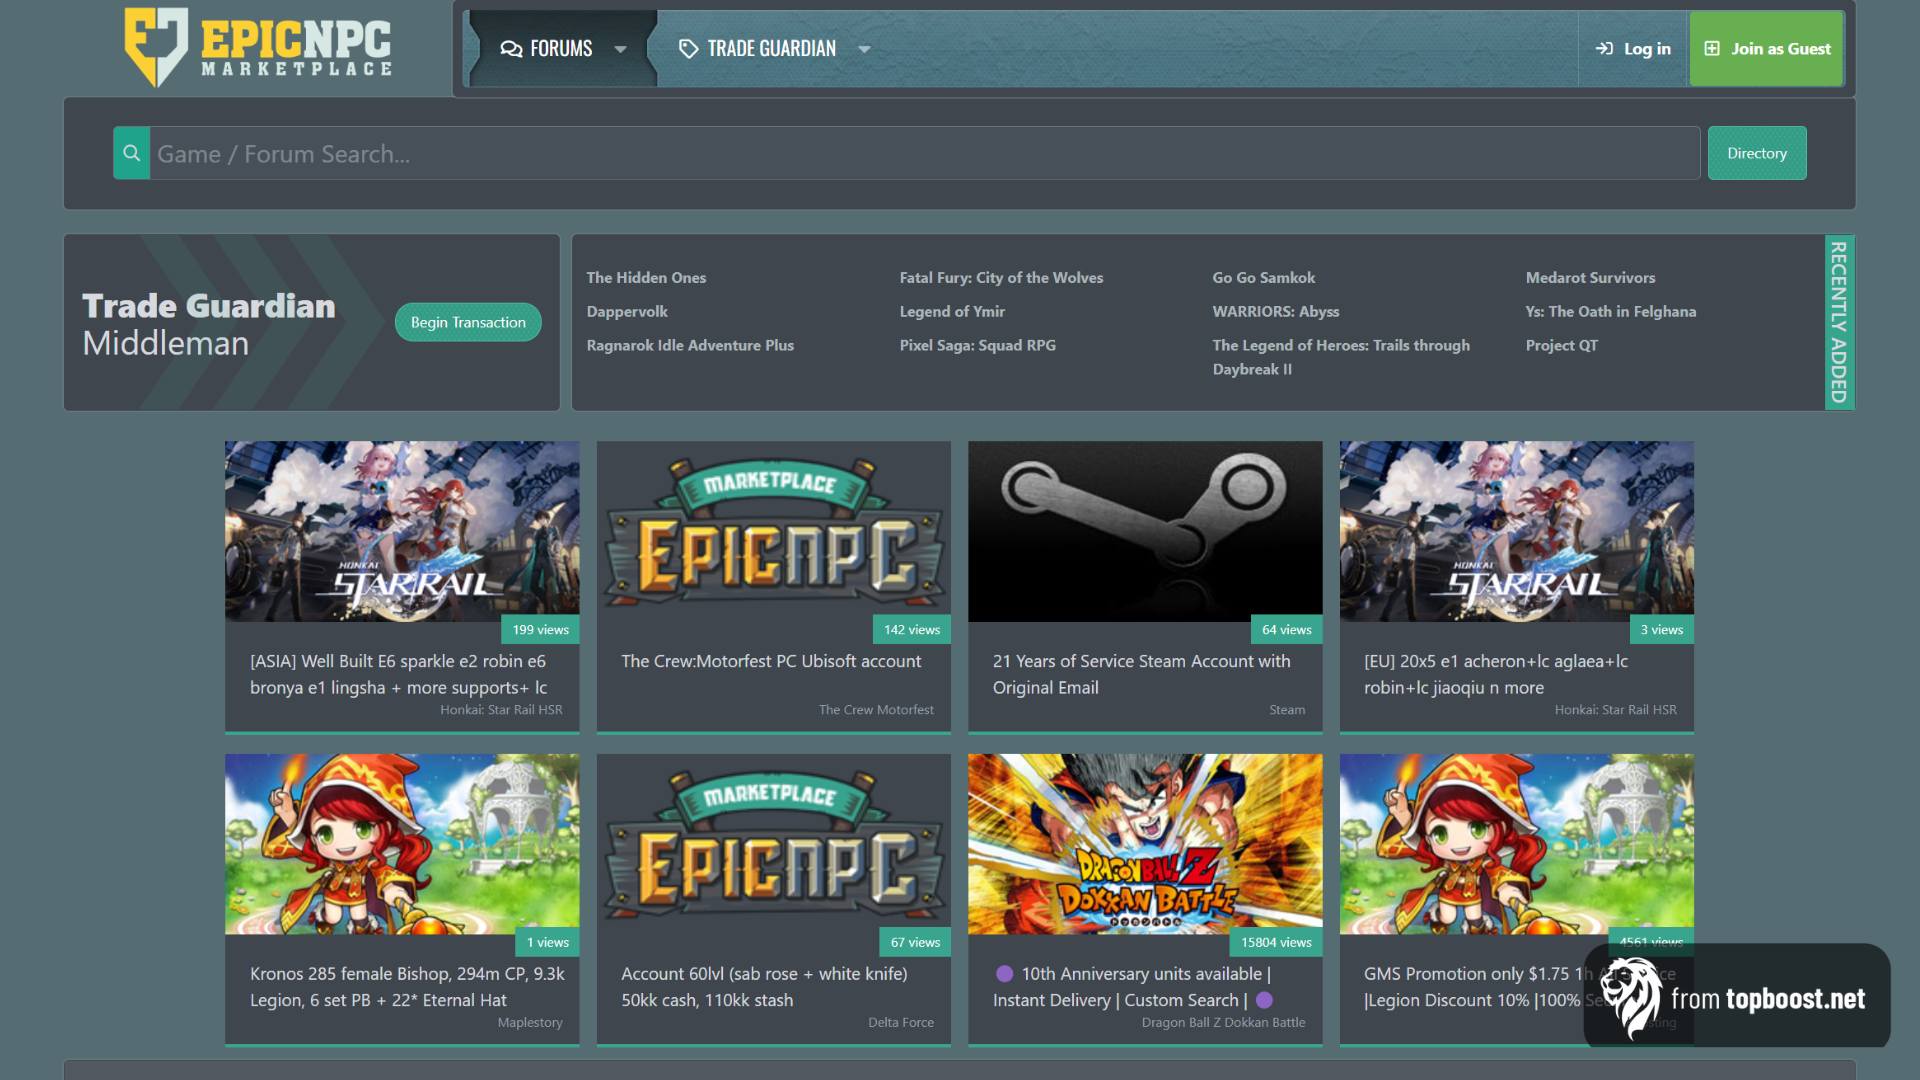This screenshot has height=1080, width=1920.
Task: Open 10th Anniversary units available listing title
Action: point(1133,987)
